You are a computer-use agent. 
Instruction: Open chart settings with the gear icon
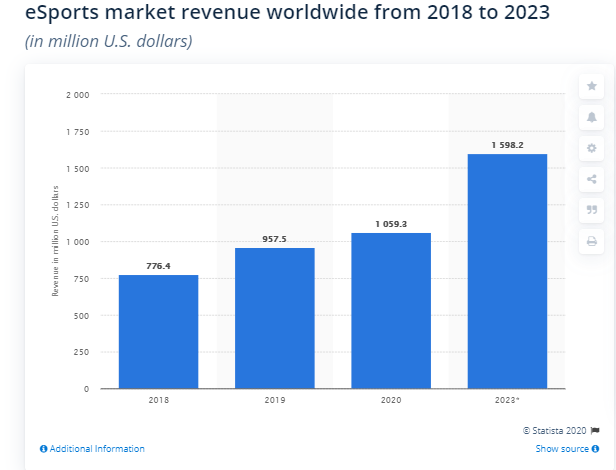point(591,148)
